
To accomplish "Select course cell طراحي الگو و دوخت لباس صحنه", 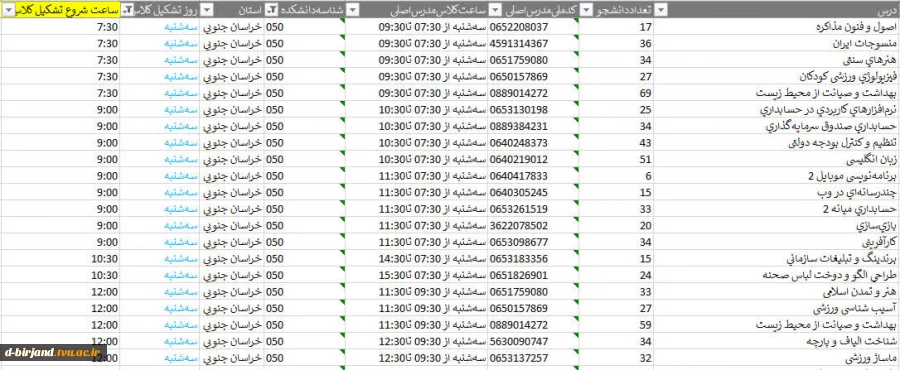I will click(x=777, y=275).
